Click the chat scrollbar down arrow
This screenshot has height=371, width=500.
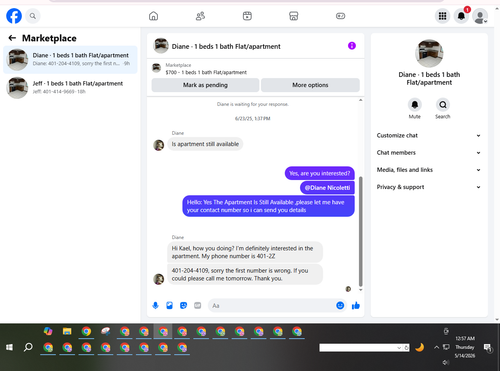click(360, 290)
